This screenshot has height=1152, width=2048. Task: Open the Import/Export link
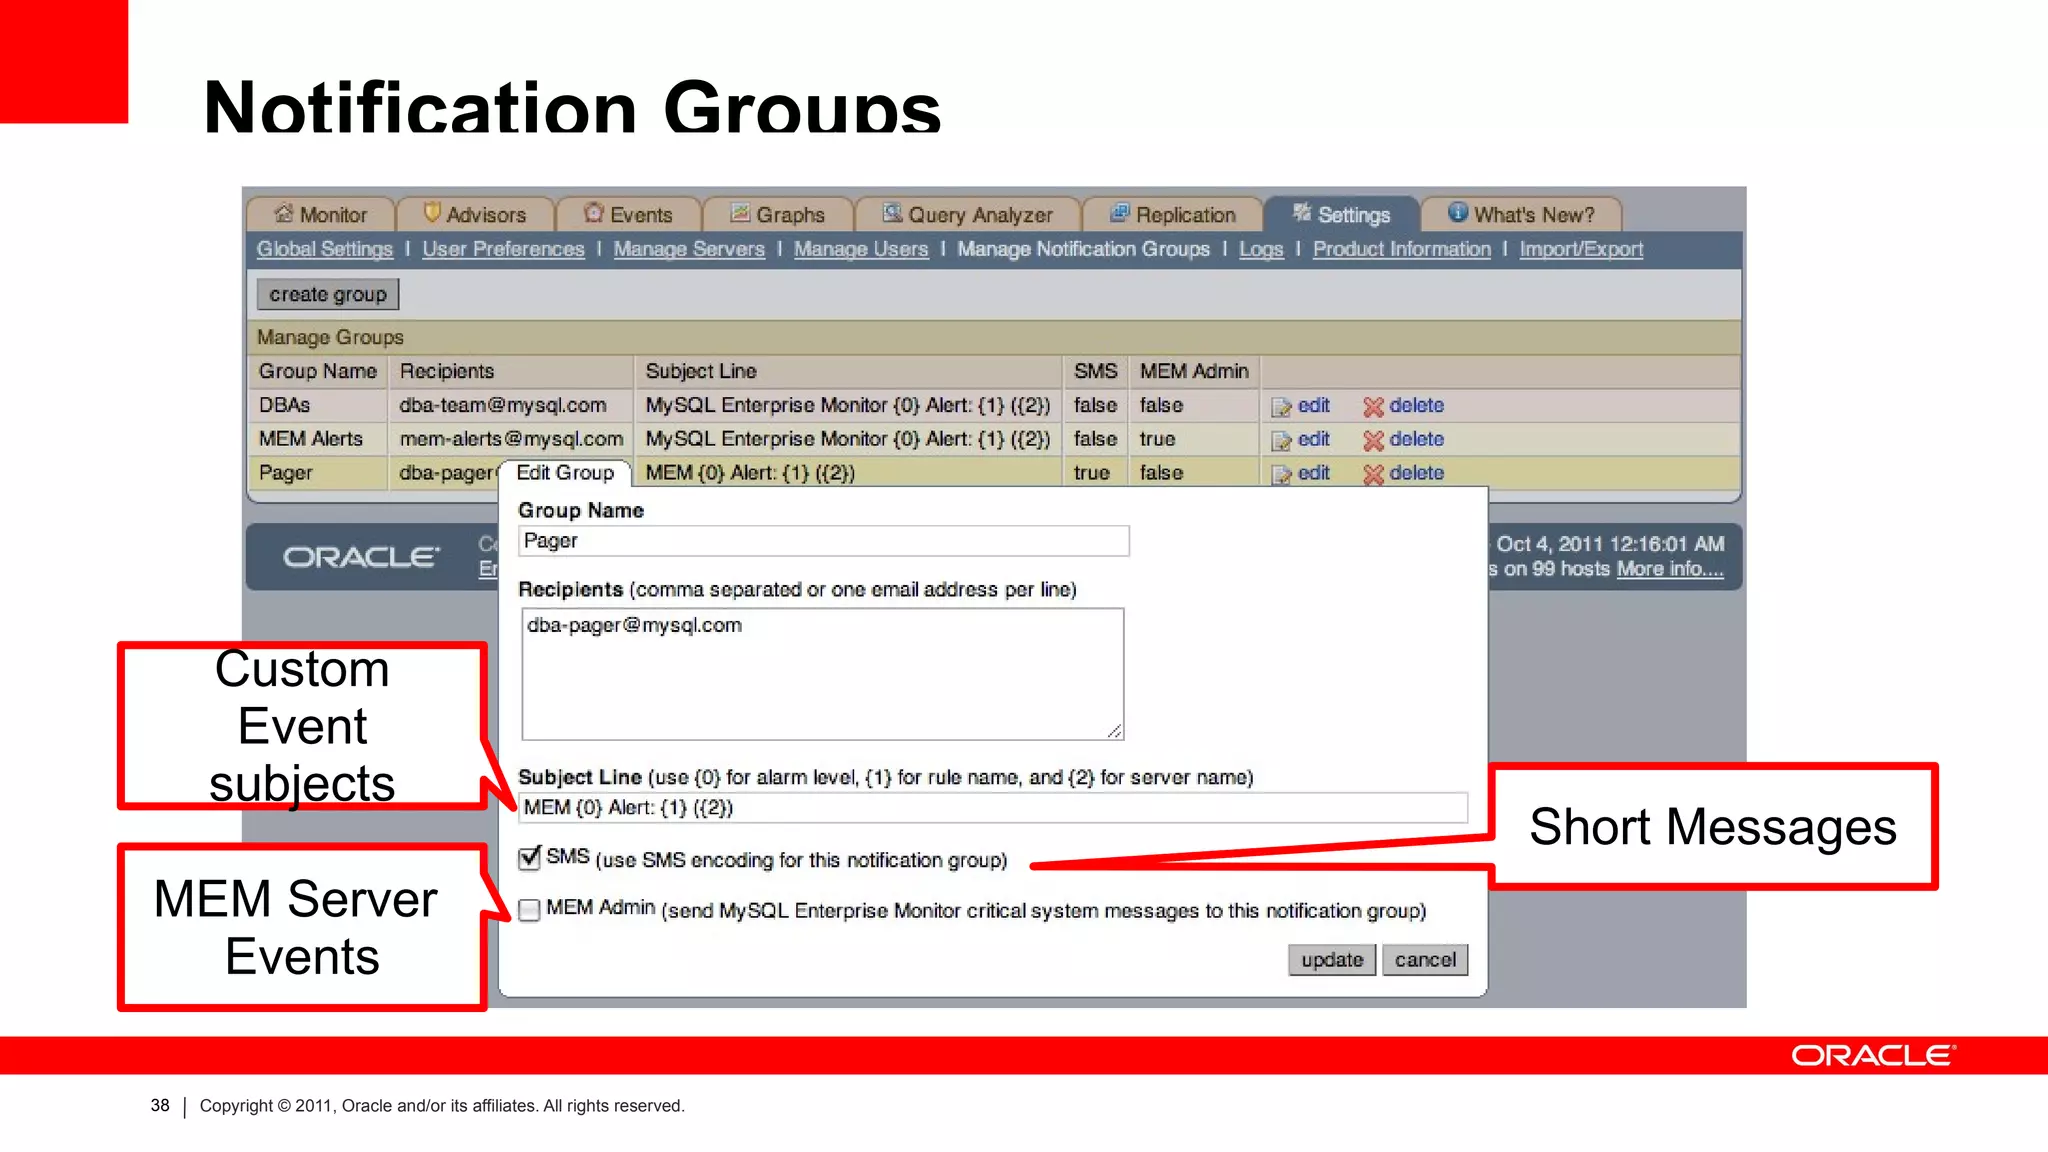tap(1581, 249)
